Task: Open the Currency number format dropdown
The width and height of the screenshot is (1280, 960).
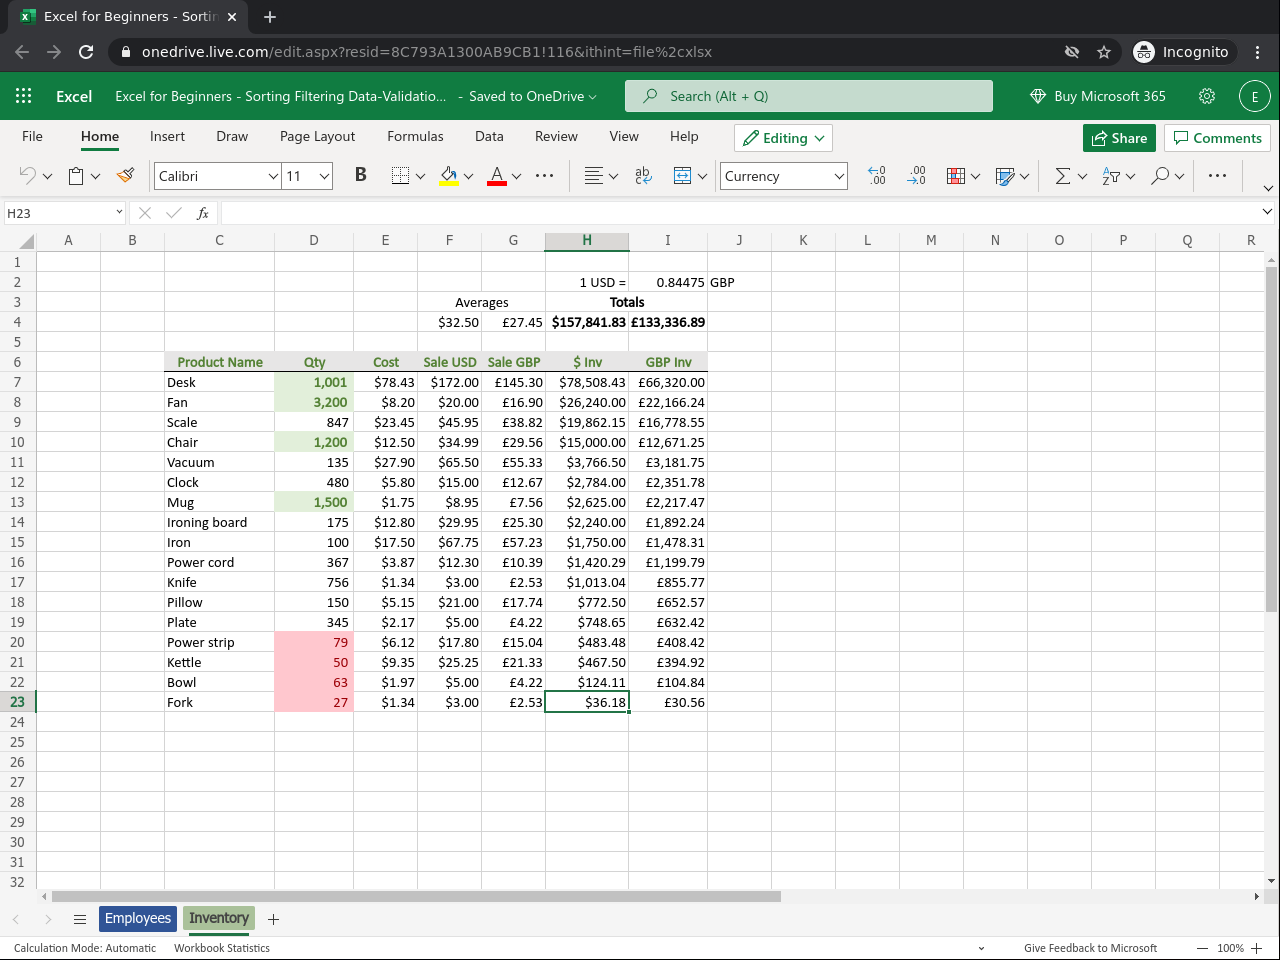Action: pyautogui.click(x=838, y=176)
